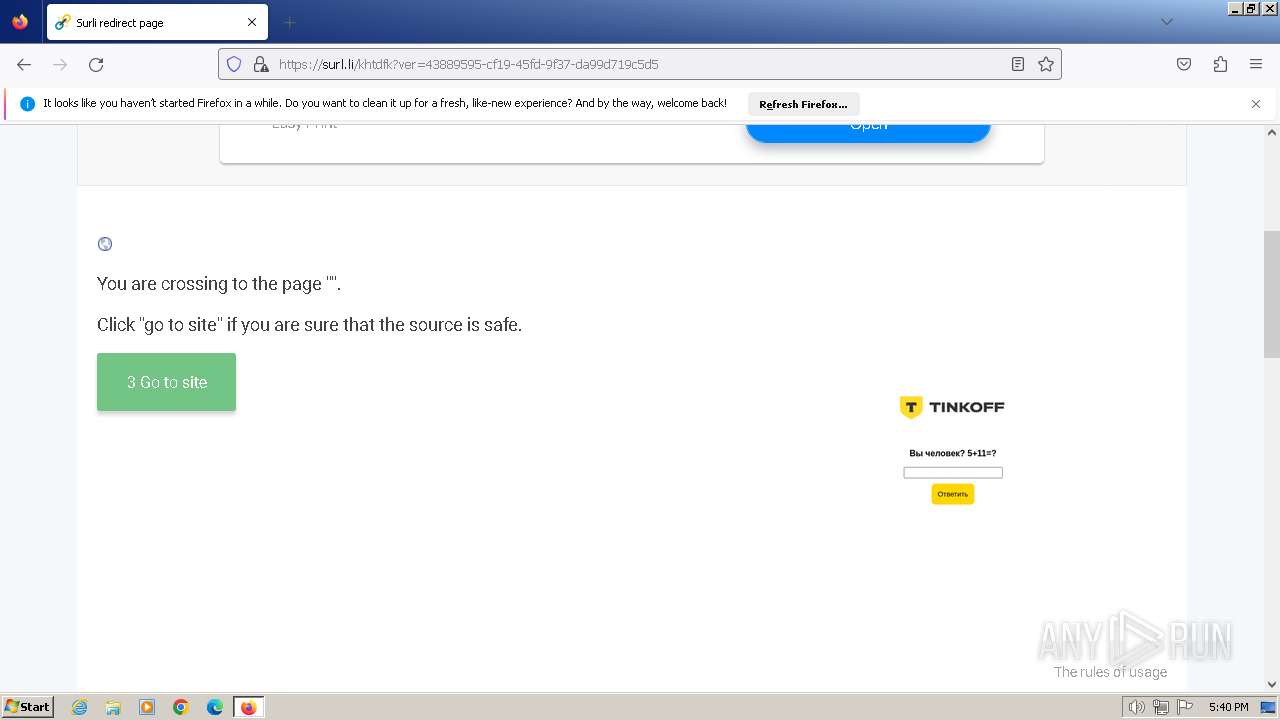Click the Tinkoff logo
This screenshot has width=1280, height=720.
[952, 407]
